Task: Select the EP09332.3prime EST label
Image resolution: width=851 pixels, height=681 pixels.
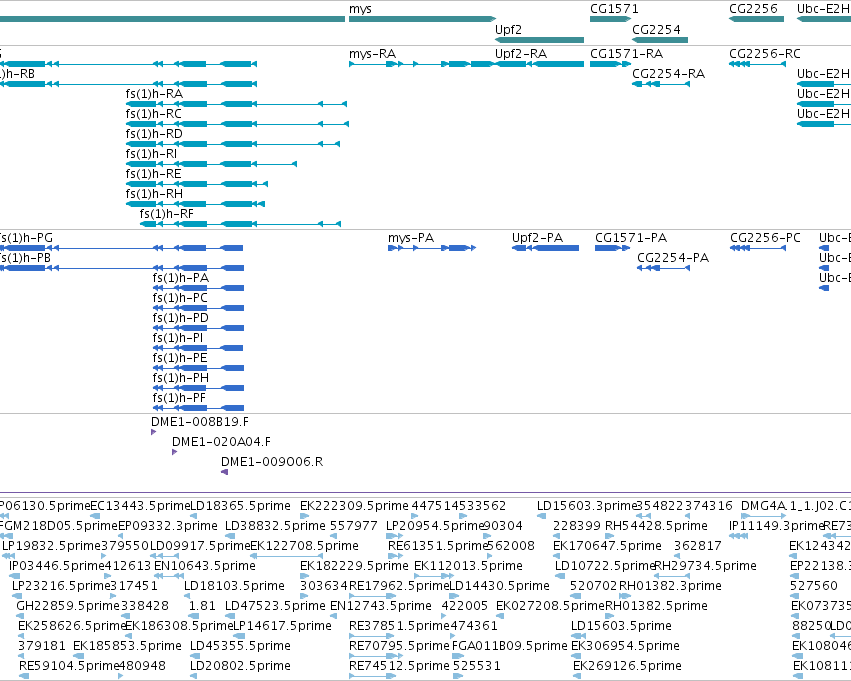Action: (x=168, y=526)
